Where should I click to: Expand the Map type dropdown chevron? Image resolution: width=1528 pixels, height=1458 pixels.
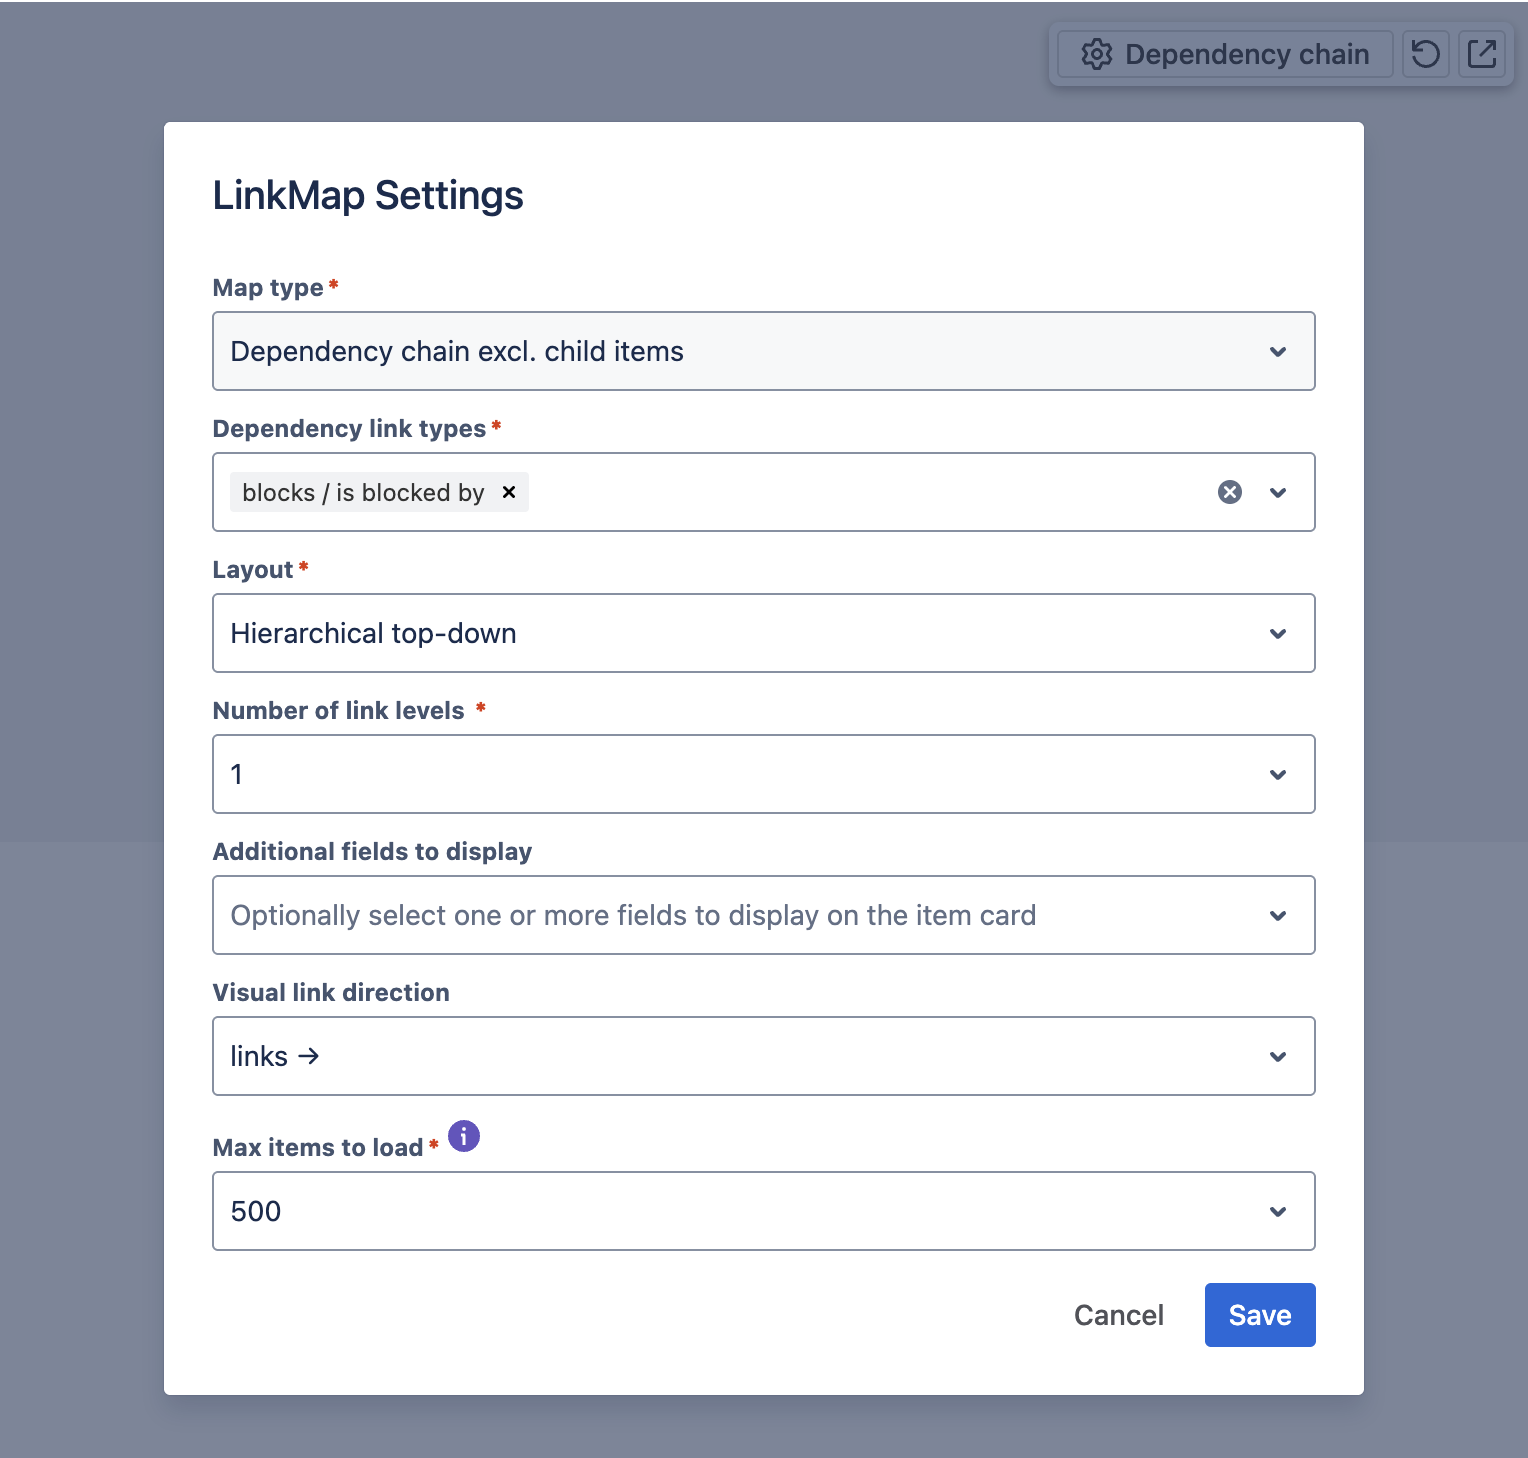(1278, 352)
